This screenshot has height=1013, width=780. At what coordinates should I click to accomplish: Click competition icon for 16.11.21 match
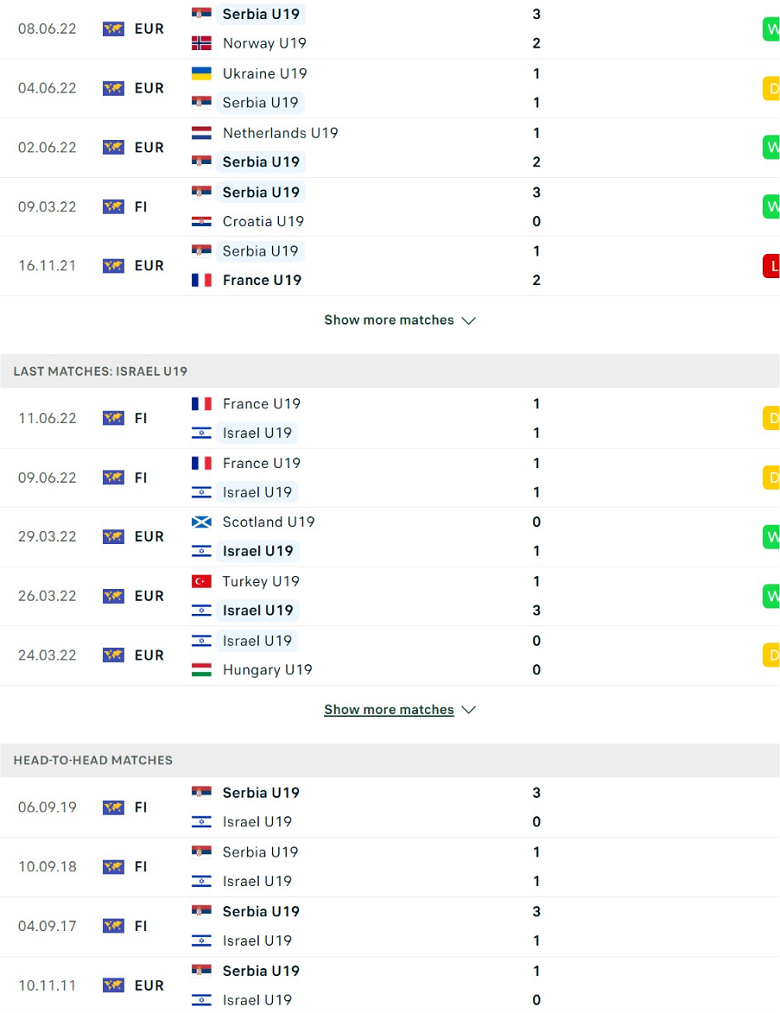pos(114,266)
